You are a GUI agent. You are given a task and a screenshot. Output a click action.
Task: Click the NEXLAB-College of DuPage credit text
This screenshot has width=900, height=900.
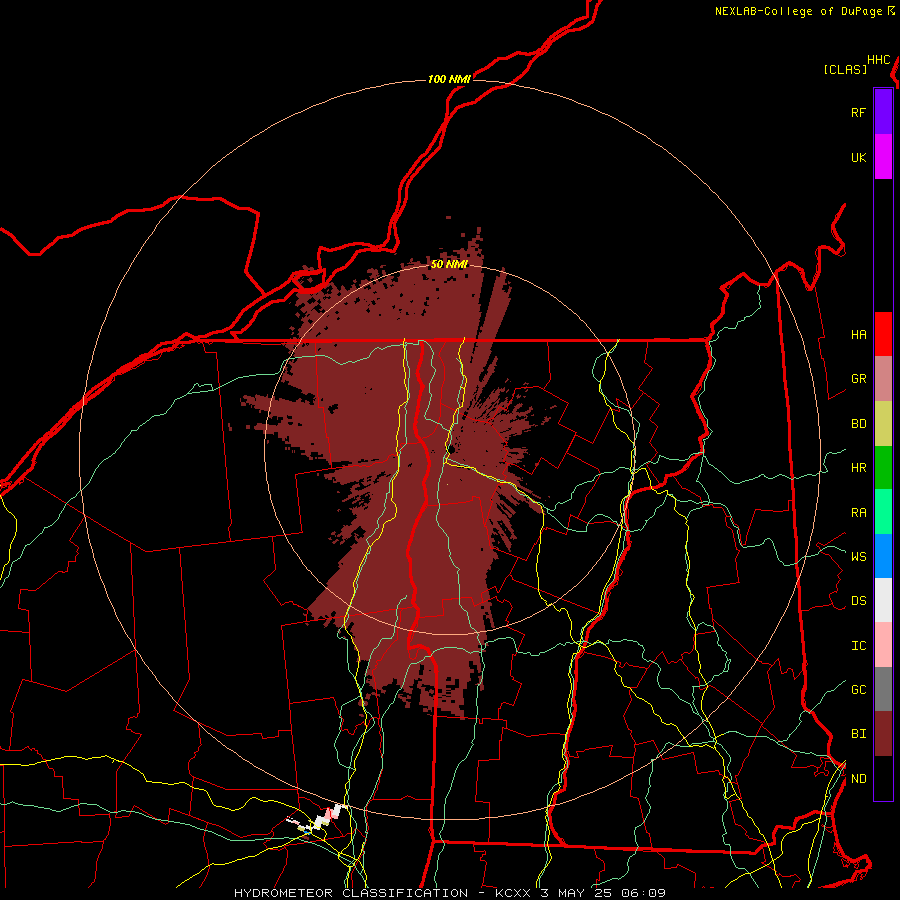tap(798, 11)
